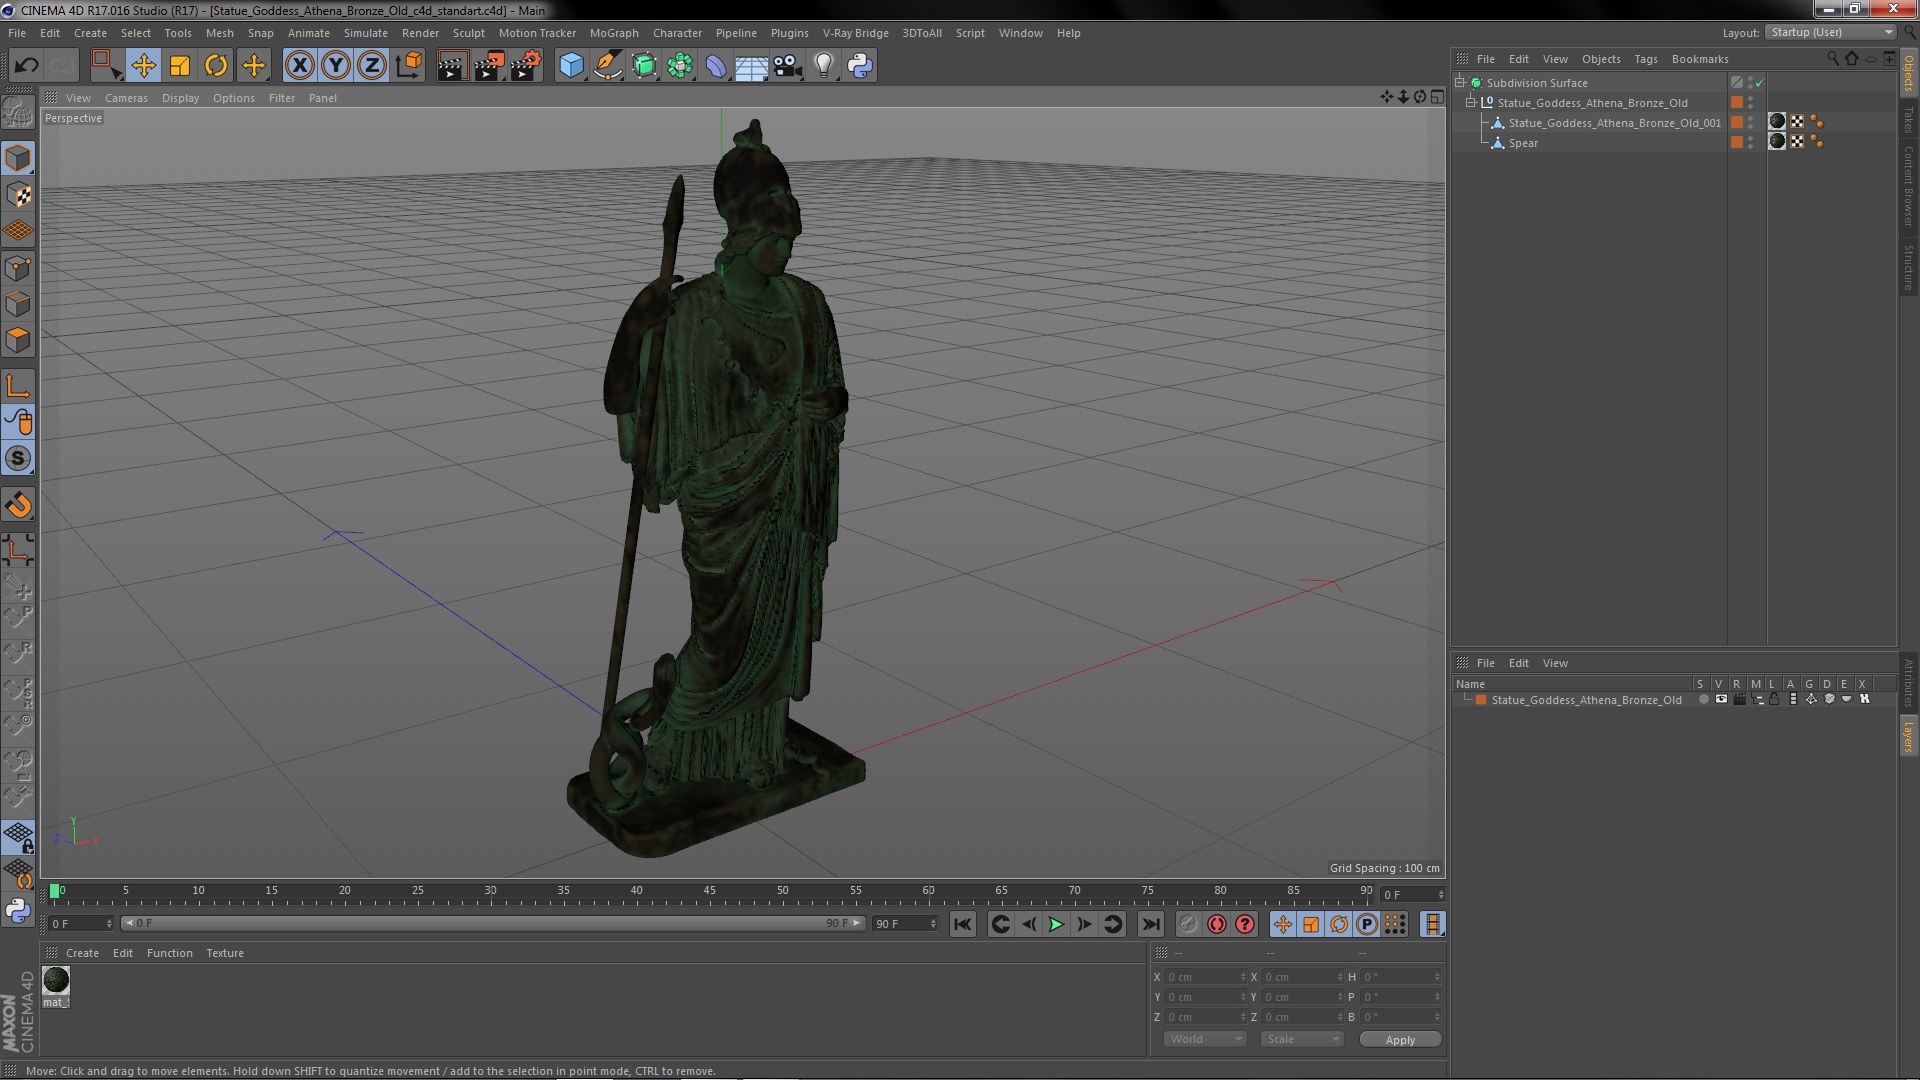The height and width of the screenshot is (1080, 1920).
Task: Click the Apply button
Action: (1399, 1039)
